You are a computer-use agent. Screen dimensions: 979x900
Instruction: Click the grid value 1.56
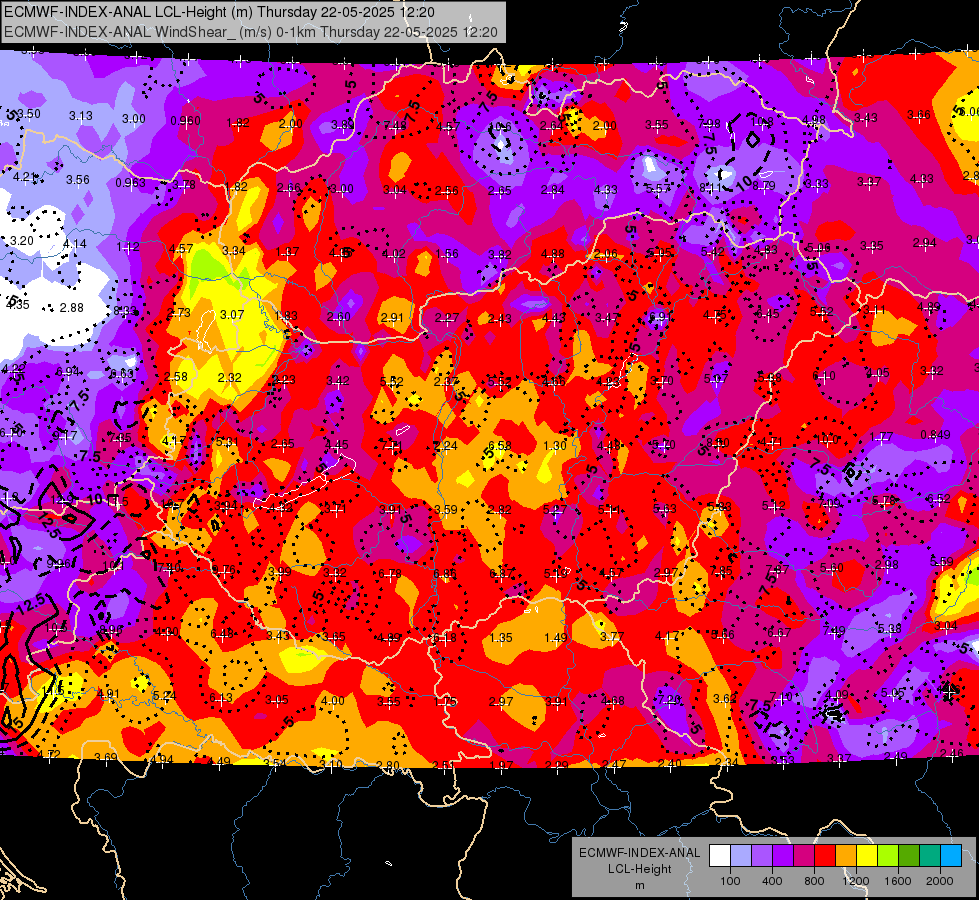(447, 254)
